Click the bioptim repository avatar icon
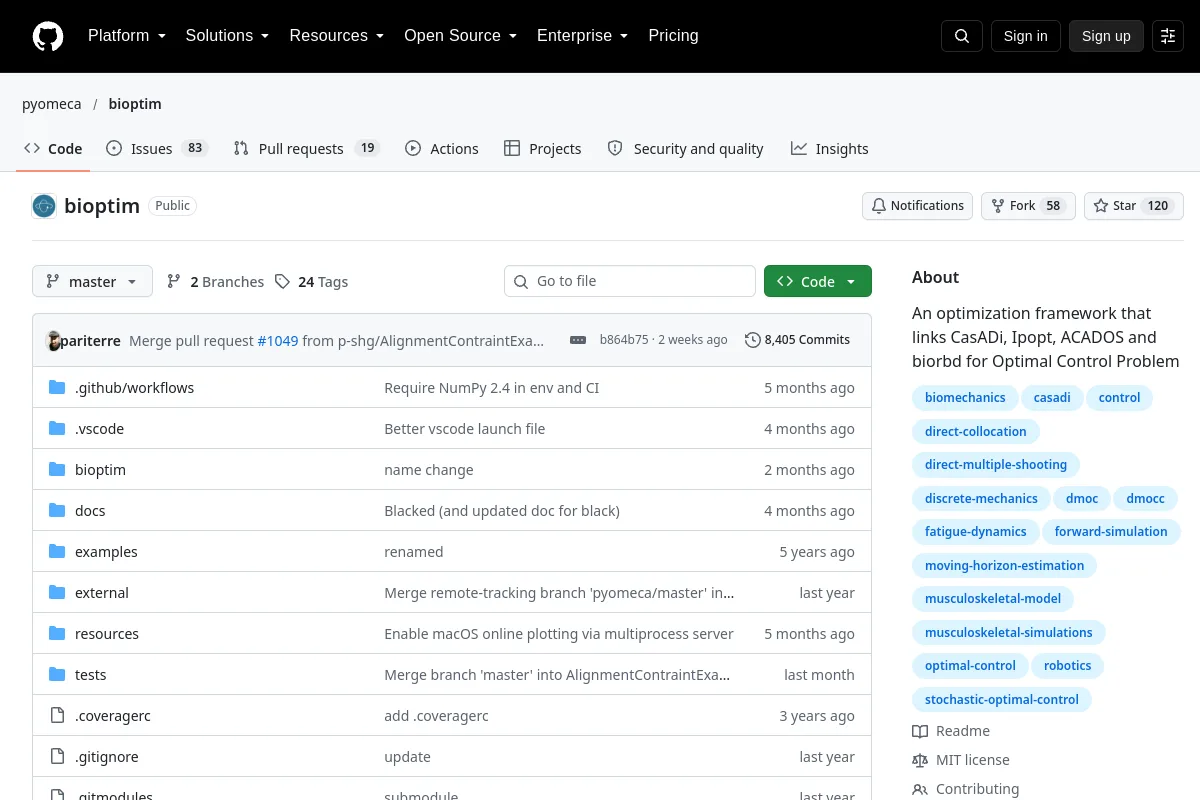Screen dimensions: 1200x800 [44, 206]
